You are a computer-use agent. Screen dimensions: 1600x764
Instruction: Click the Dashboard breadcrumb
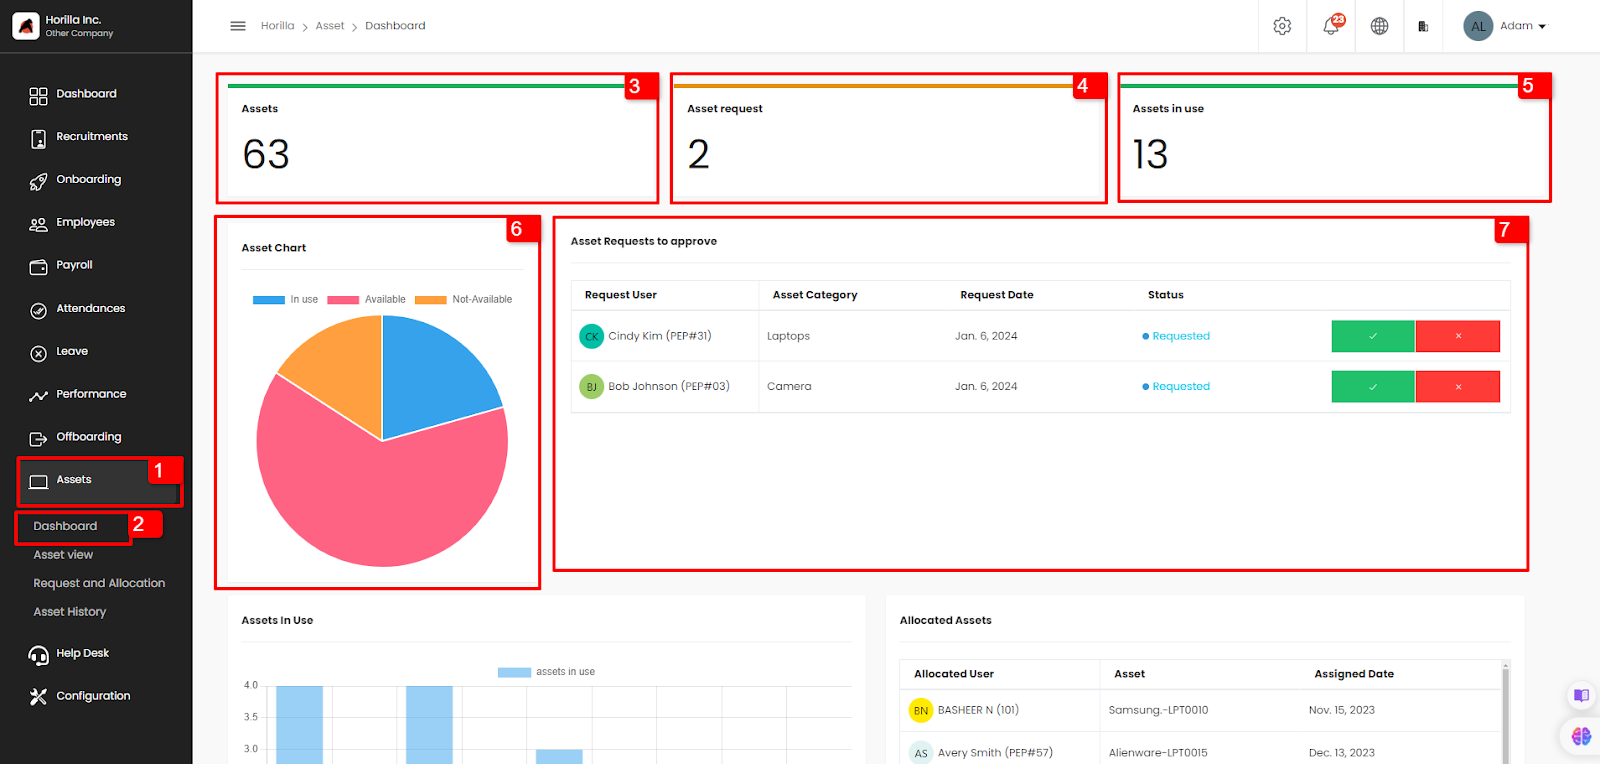[395, 26]
